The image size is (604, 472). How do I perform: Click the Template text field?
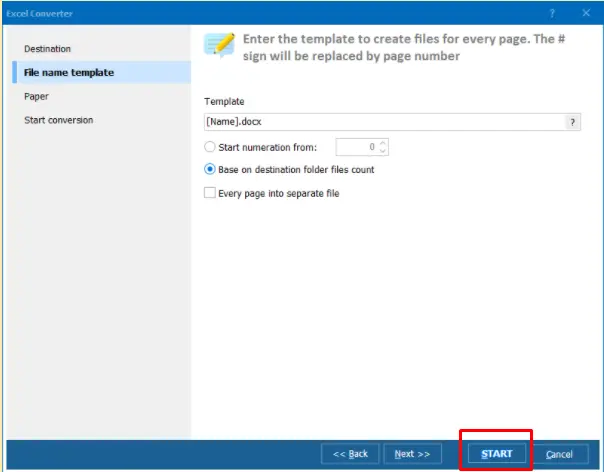pos(384,122)
